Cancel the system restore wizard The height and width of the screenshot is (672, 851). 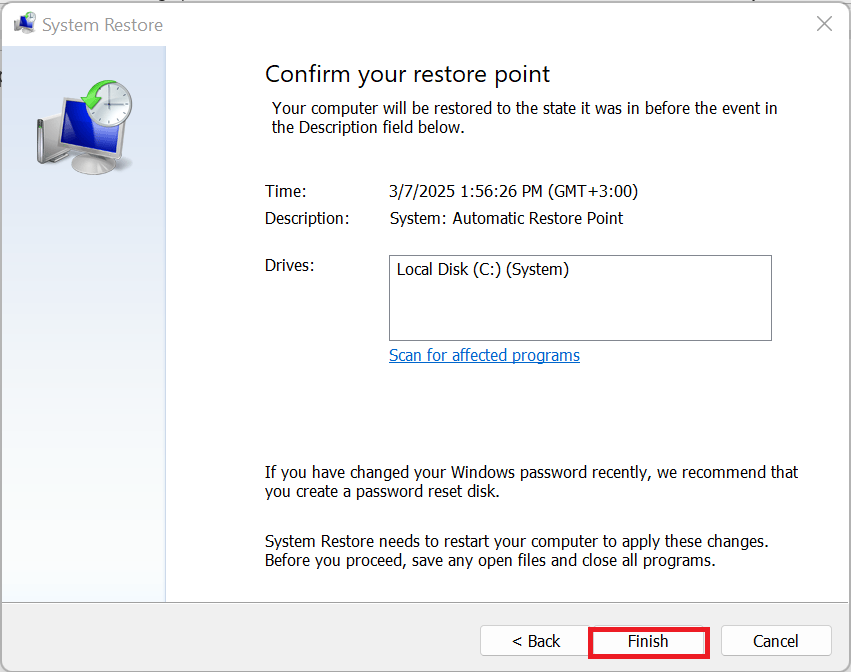[776, 641]
